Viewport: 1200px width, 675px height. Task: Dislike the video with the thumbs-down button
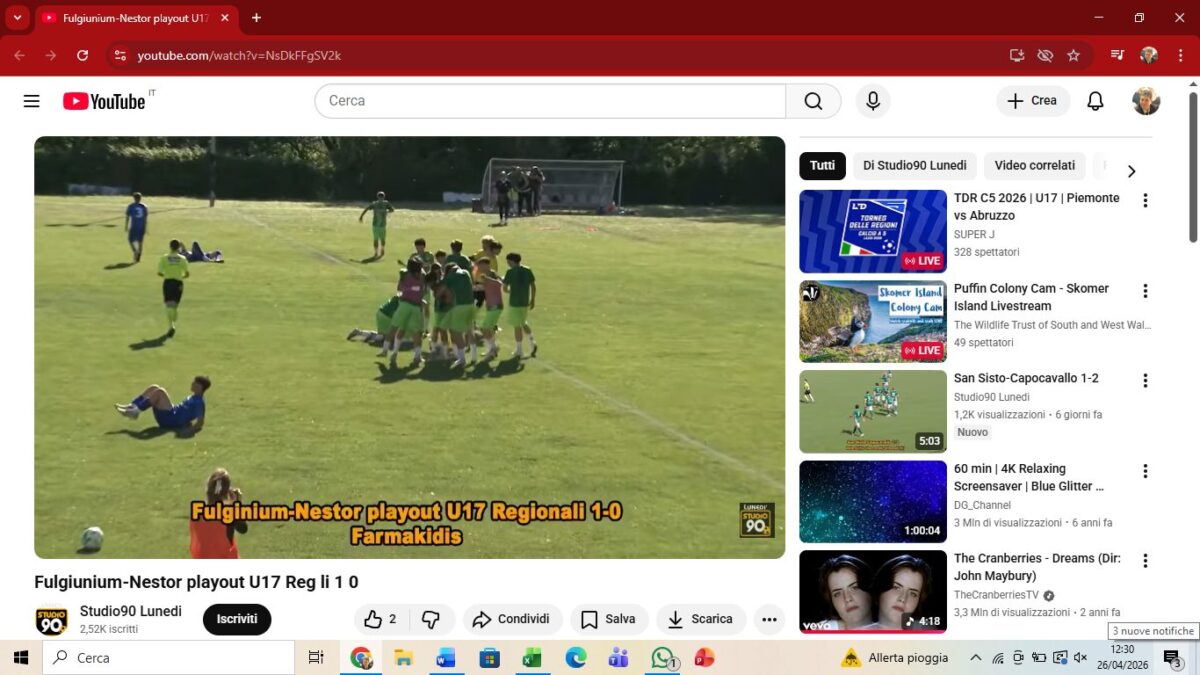pyautogui.click(x=431, y=619)
